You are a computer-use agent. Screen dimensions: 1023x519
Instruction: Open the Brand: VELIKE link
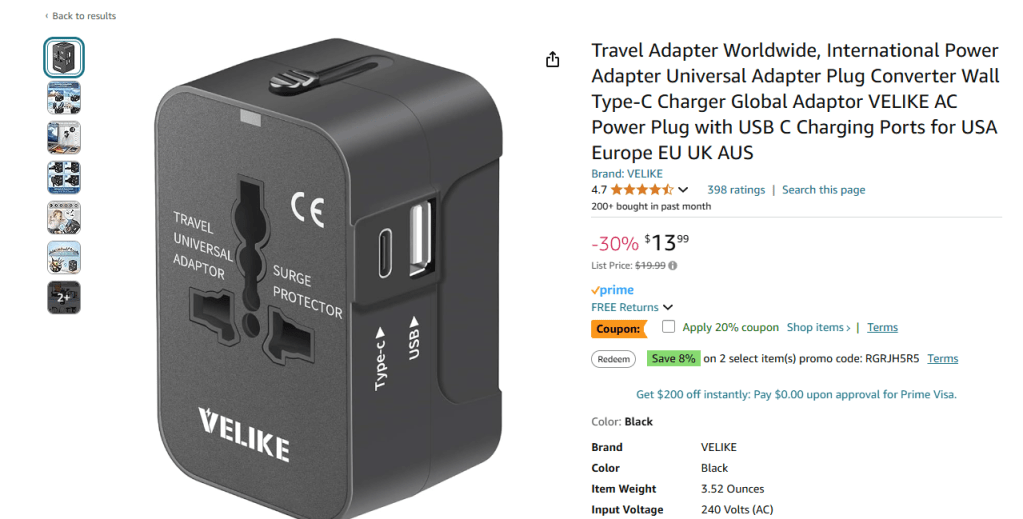coord(627,174)
